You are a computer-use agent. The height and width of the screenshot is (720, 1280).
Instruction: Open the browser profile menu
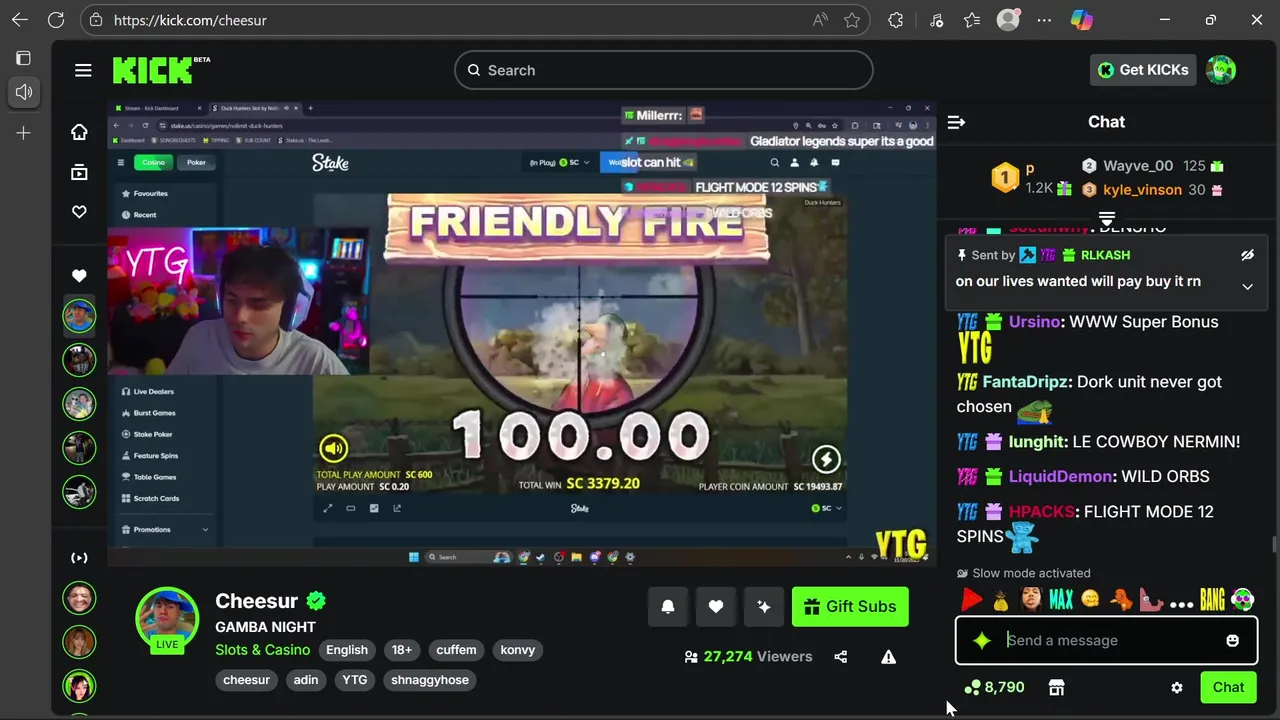click(1008, 20)
